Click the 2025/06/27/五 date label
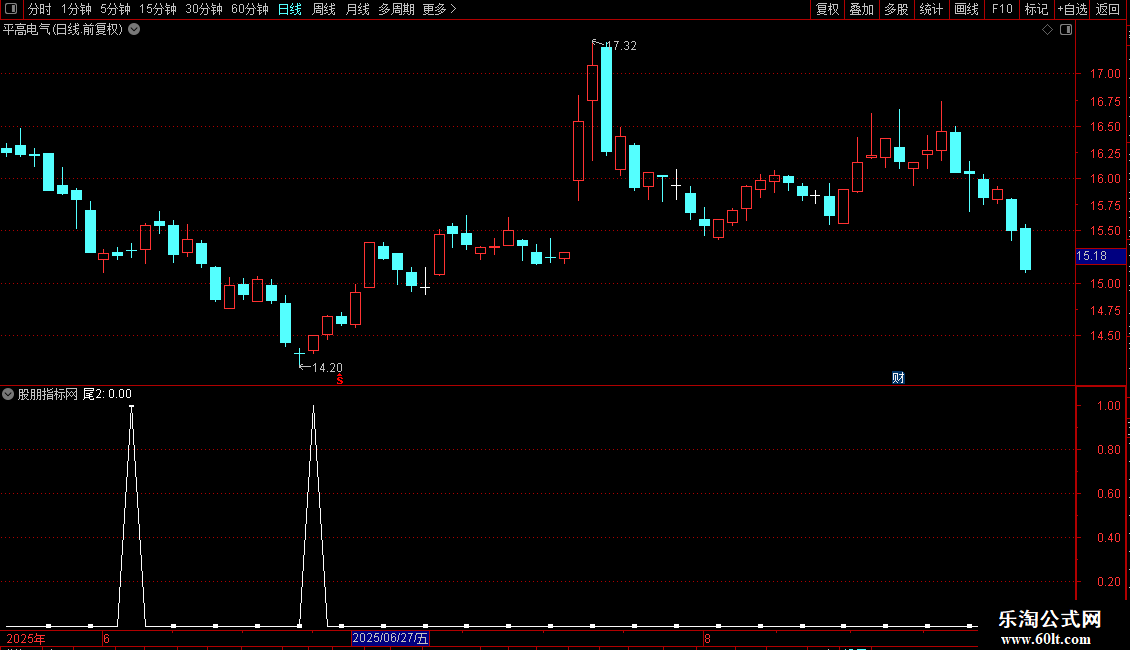1130x650 pixels. coord(390,638)
